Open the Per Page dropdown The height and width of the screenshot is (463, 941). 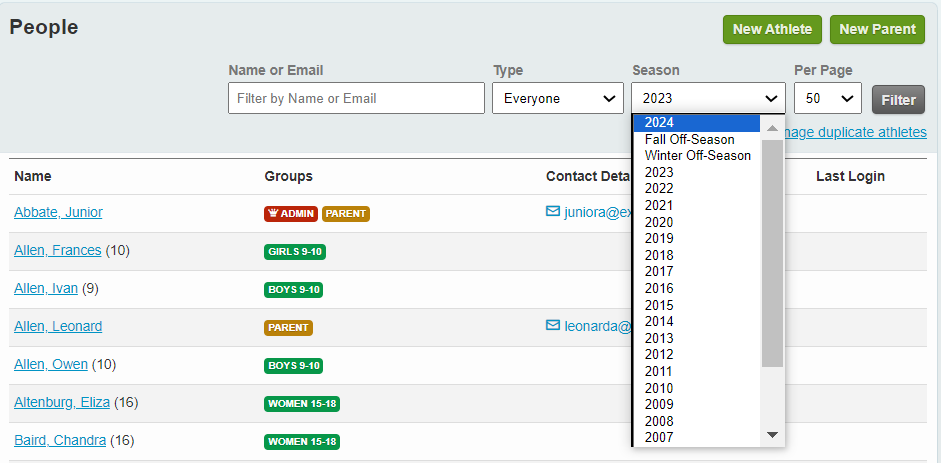pyautogui.click(x=827, y=98)
